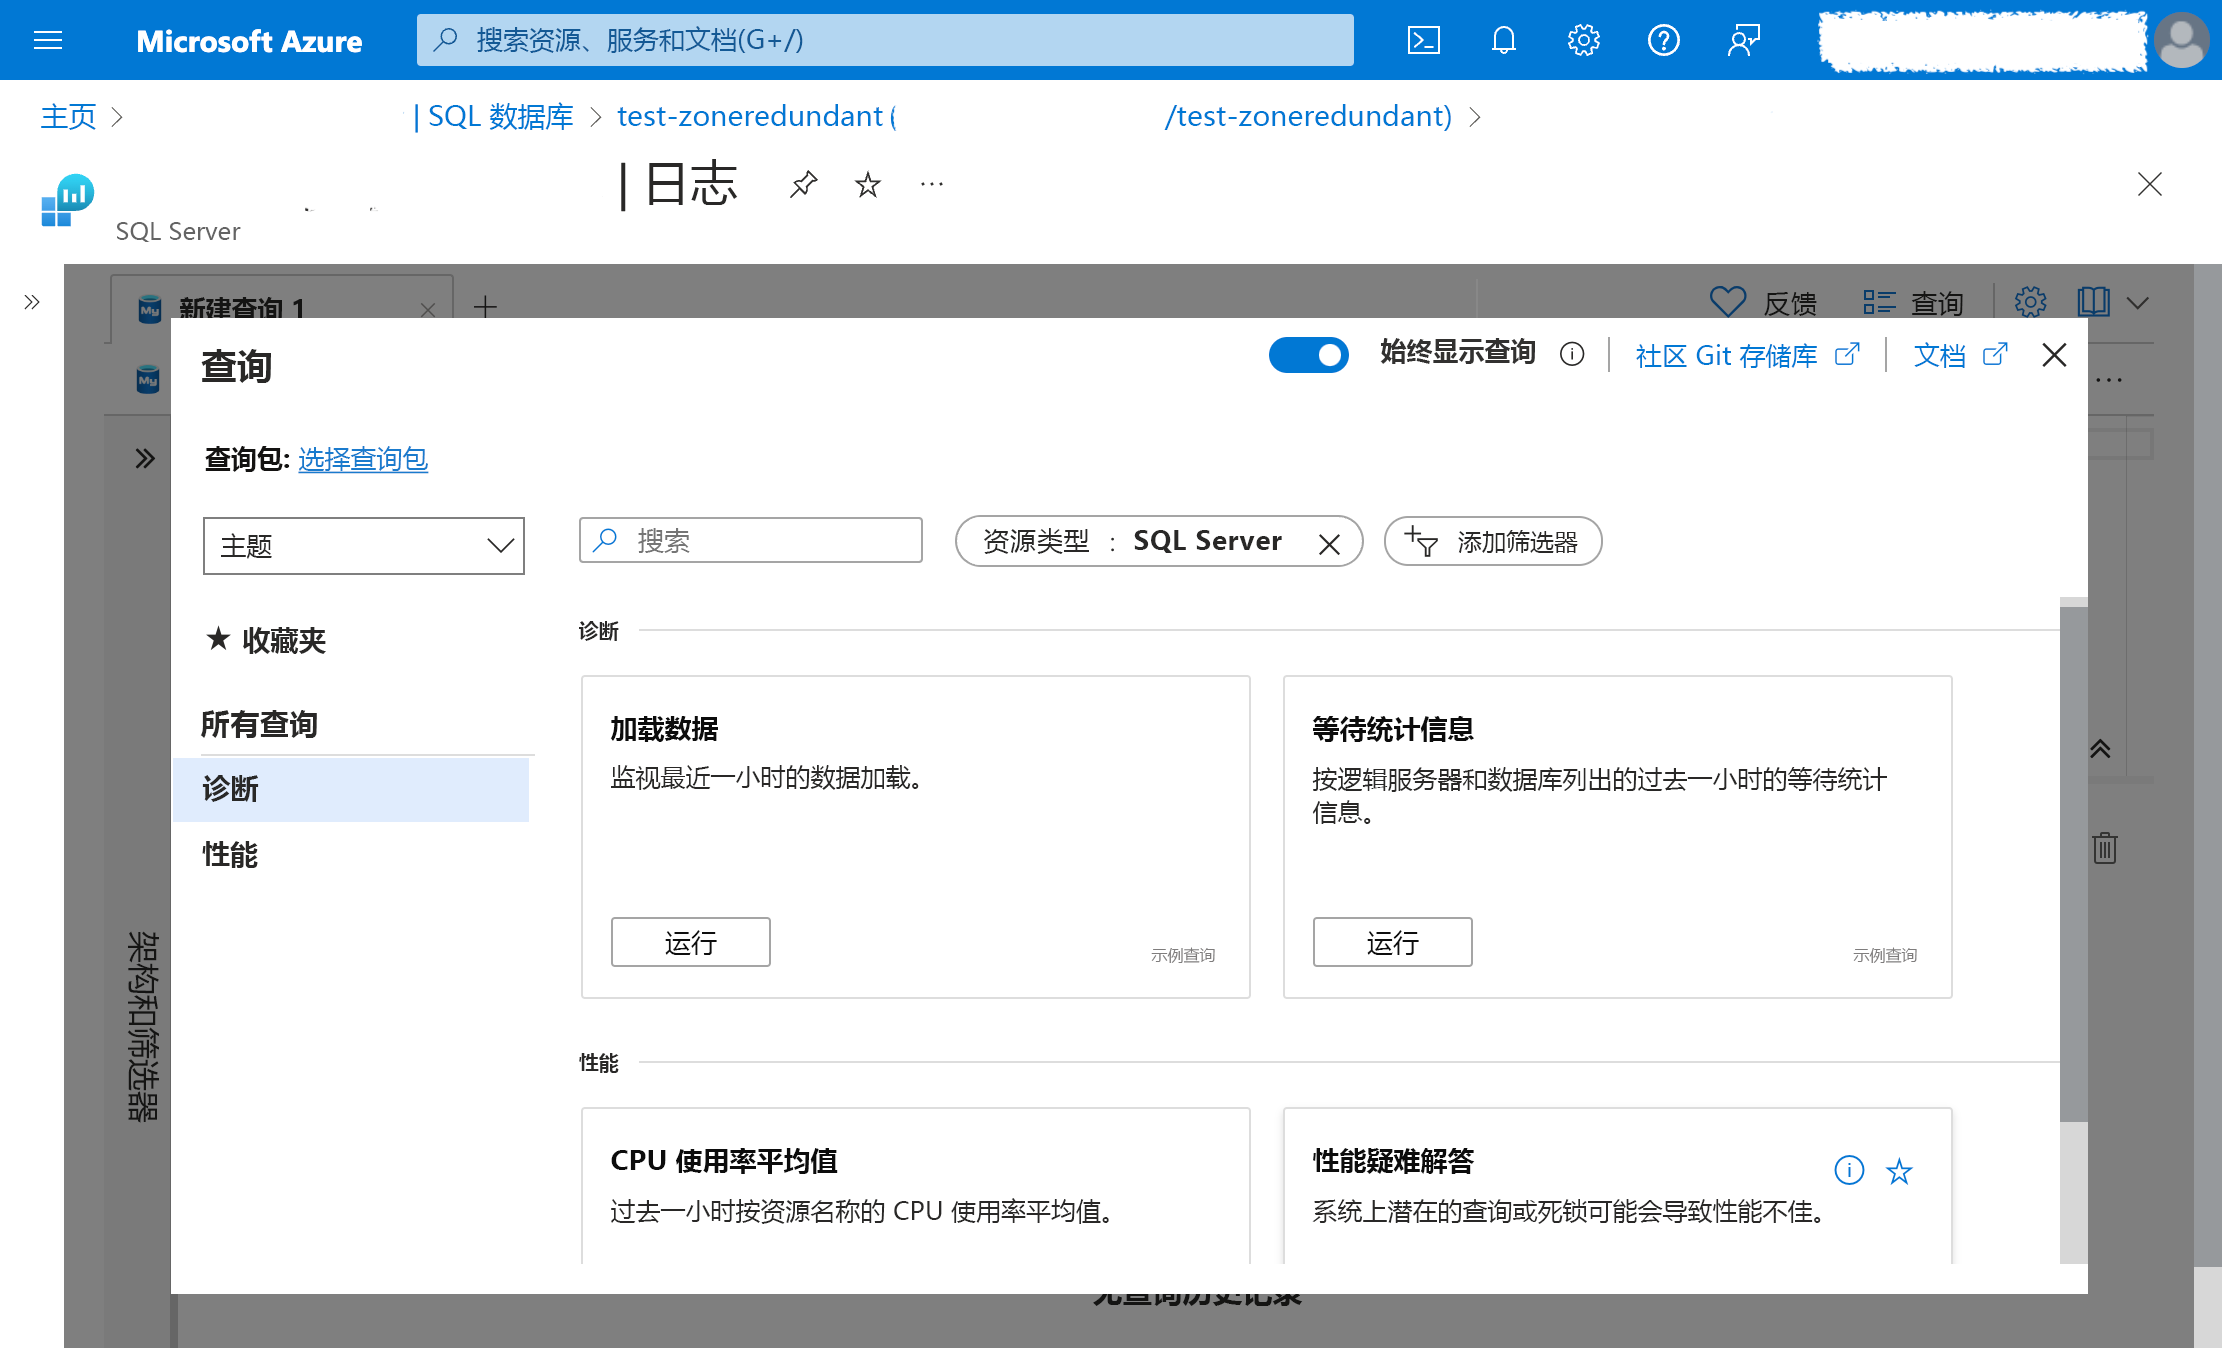Open the hamburger portal menu
The image size is (2222, 1348).
tap(48, 40)
